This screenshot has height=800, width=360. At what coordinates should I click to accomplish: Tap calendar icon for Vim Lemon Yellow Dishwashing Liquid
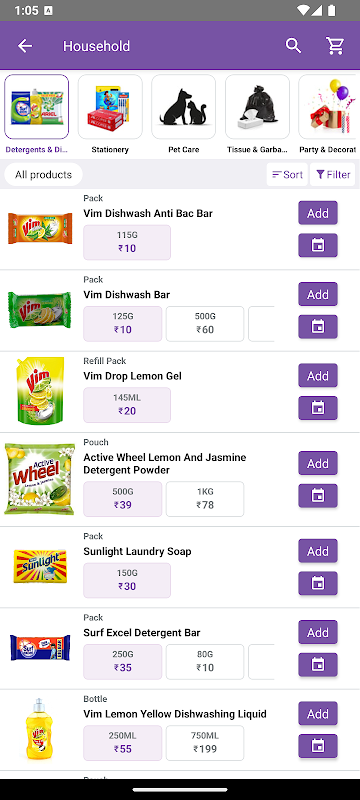[x=318, y=746]
